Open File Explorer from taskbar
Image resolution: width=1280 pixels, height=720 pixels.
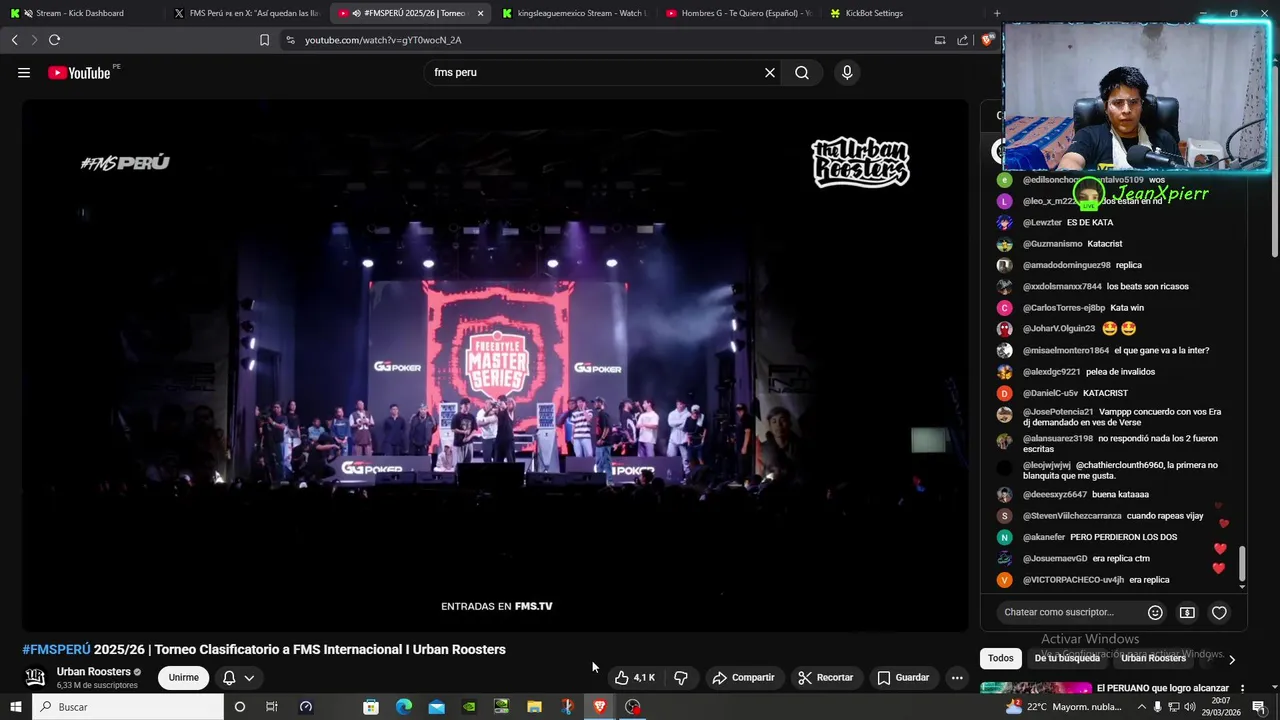pos(535,707)
